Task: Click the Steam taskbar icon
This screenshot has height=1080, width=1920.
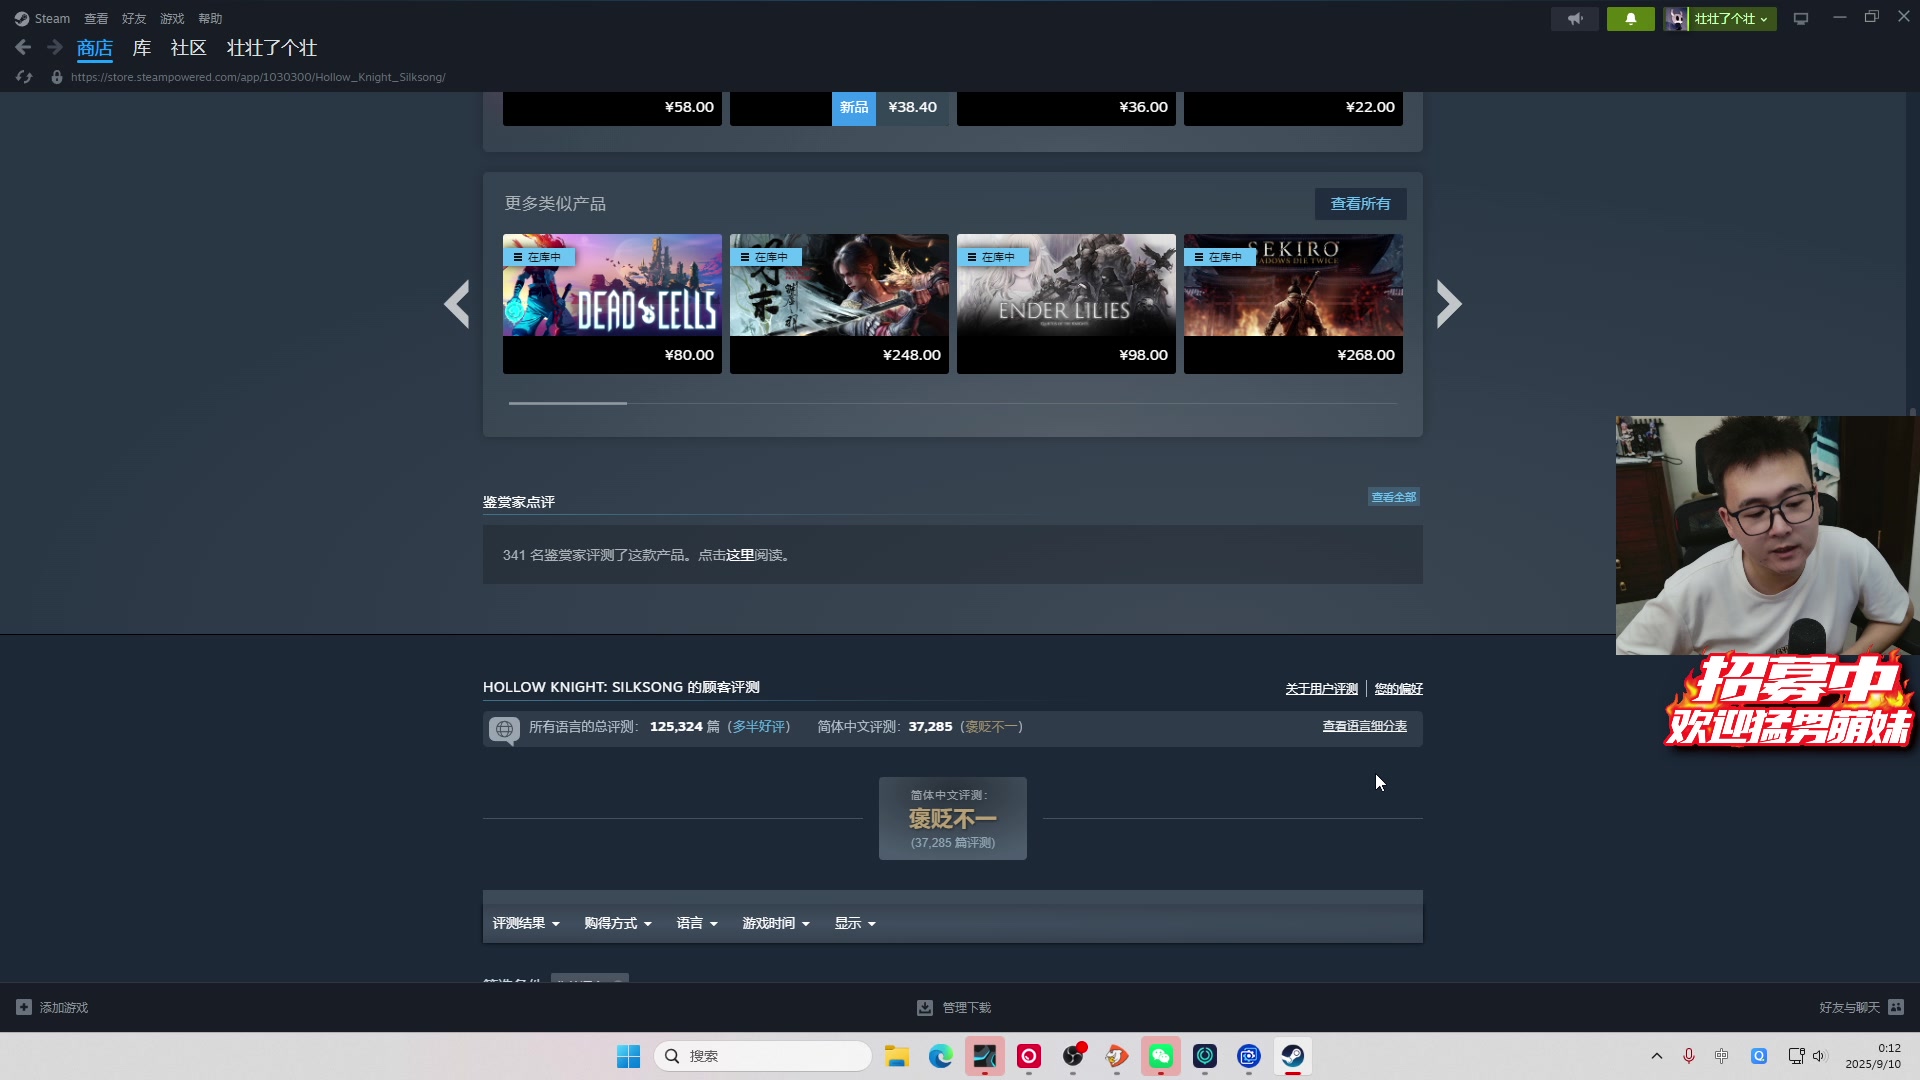Action: click(x=1292, y=1056)
